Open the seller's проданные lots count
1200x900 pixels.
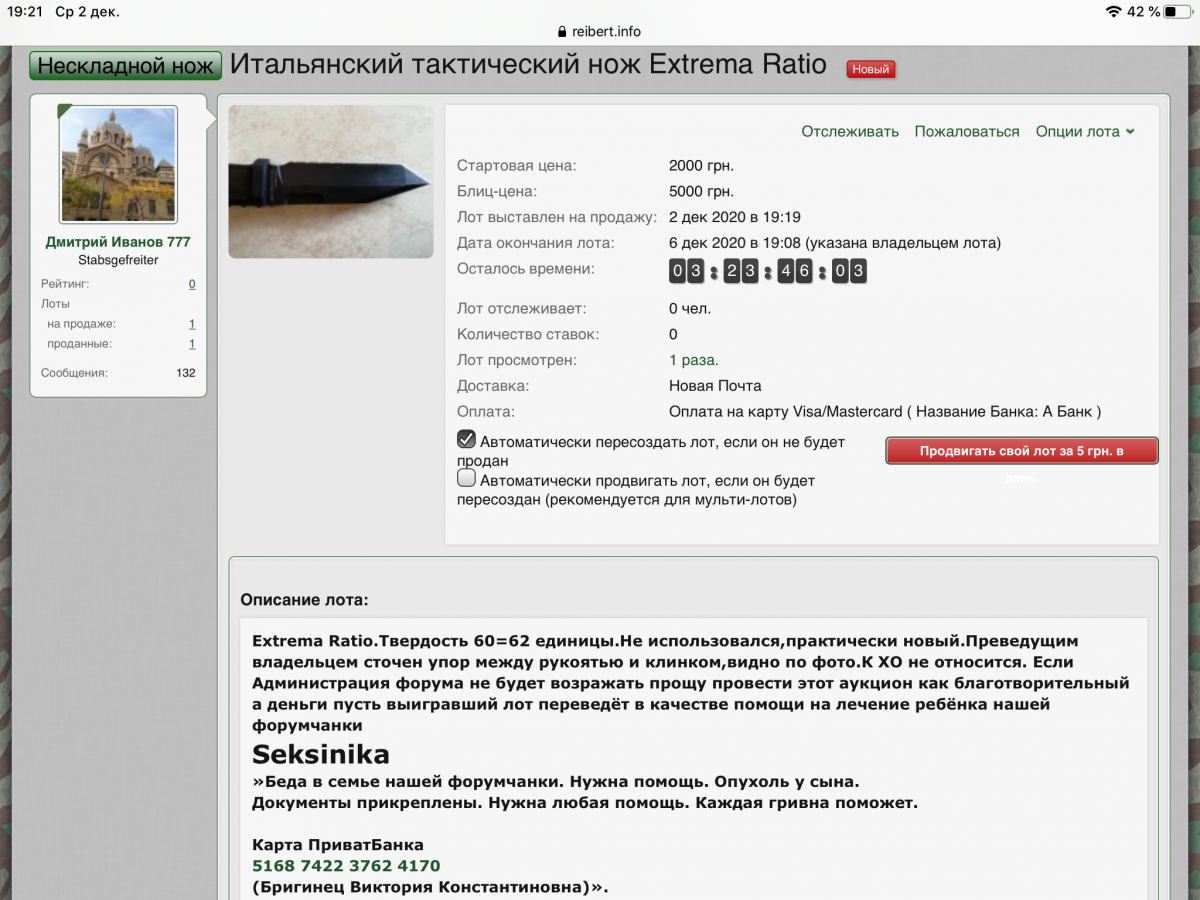click(192, 344)
